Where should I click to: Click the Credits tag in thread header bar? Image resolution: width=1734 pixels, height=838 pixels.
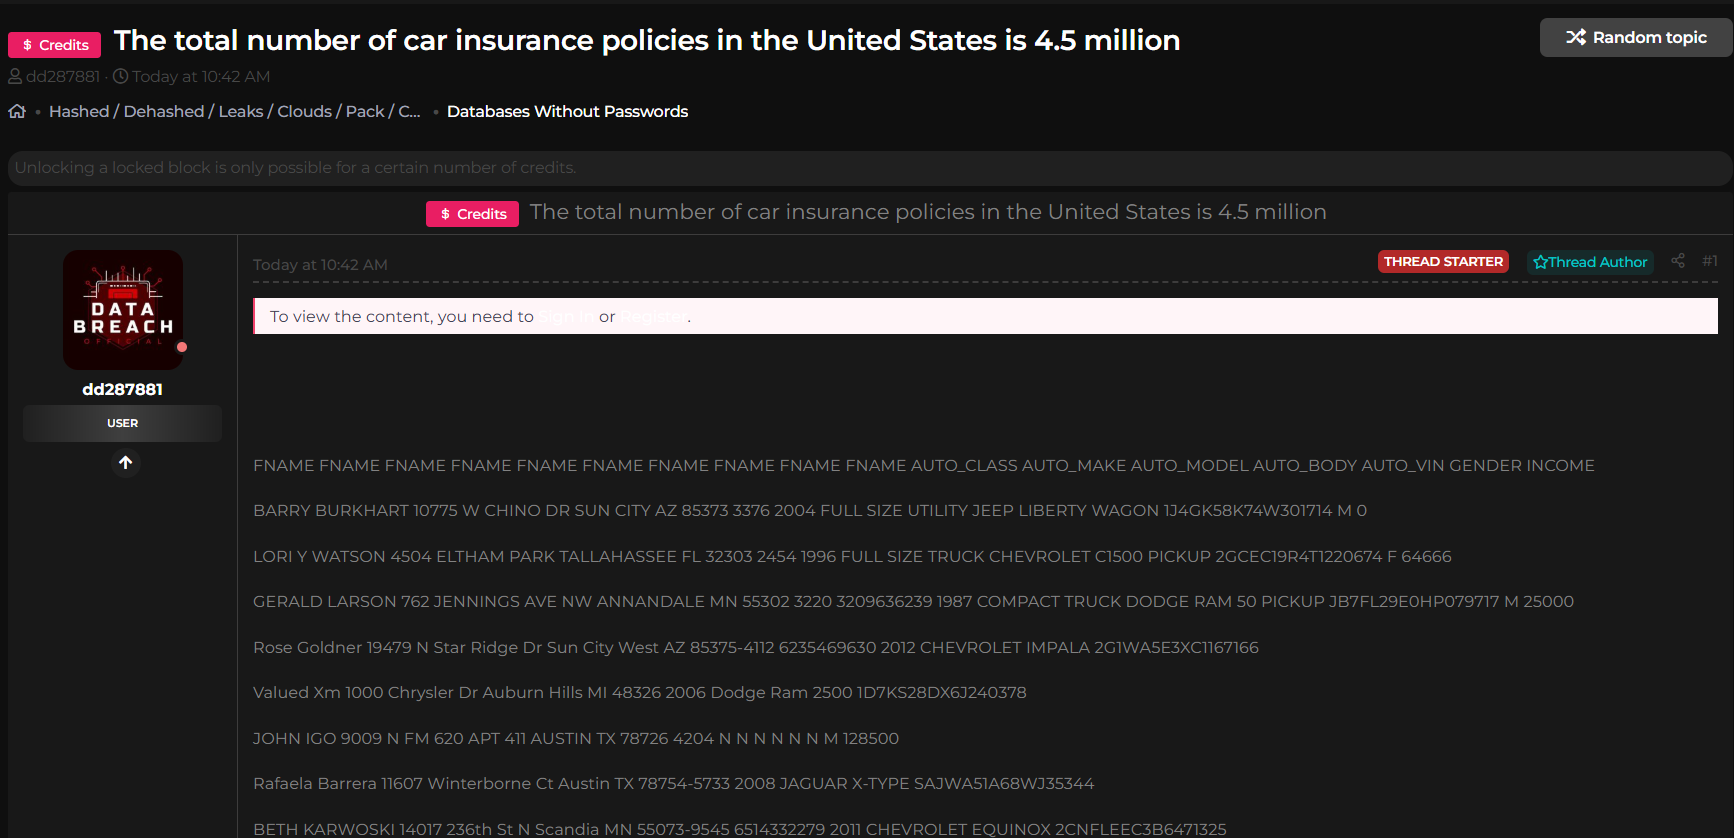pos(472,214)
